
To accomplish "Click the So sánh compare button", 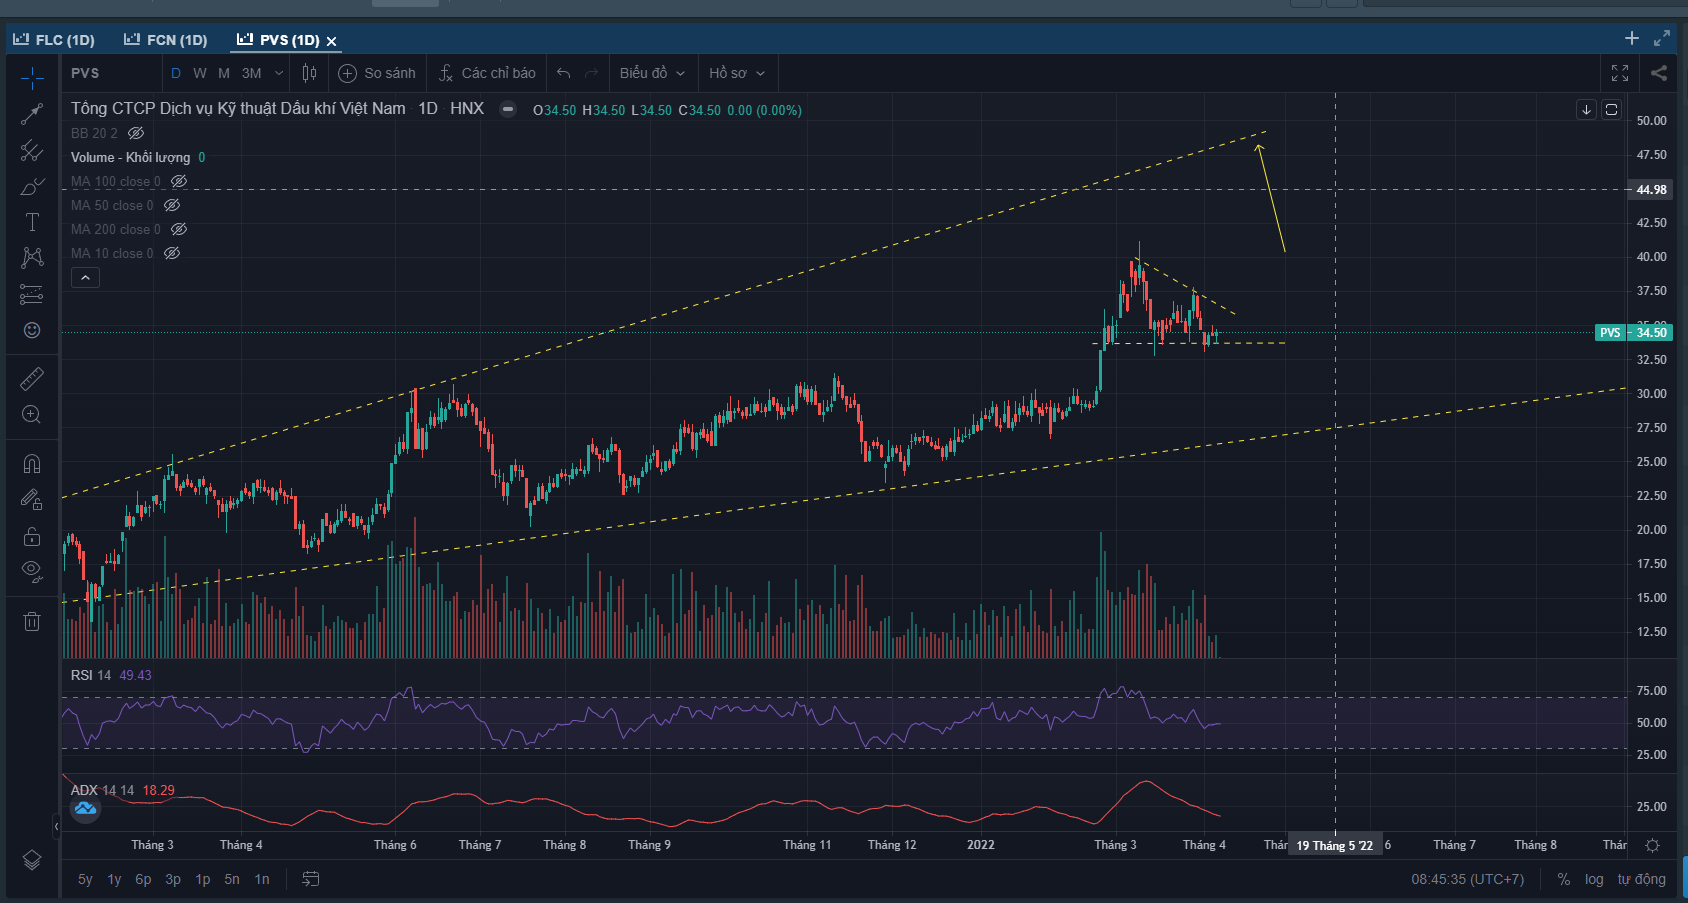I will click(x=377, y=73).
